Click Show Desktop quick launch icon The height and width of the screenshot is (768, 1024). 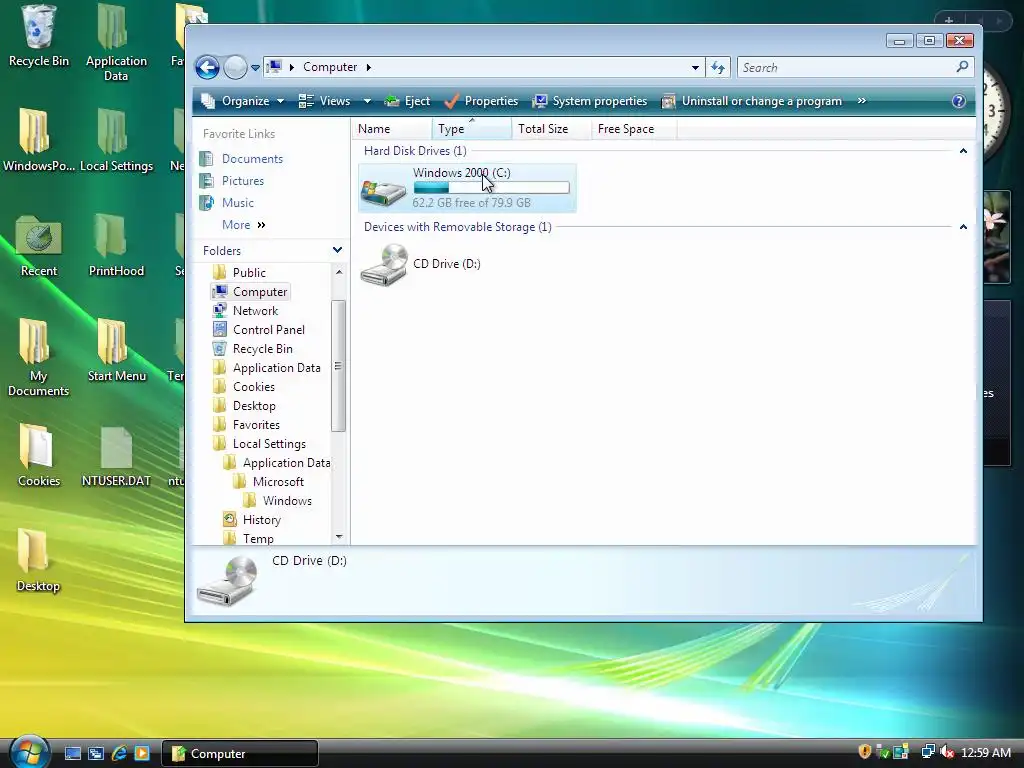pos(72,754)
